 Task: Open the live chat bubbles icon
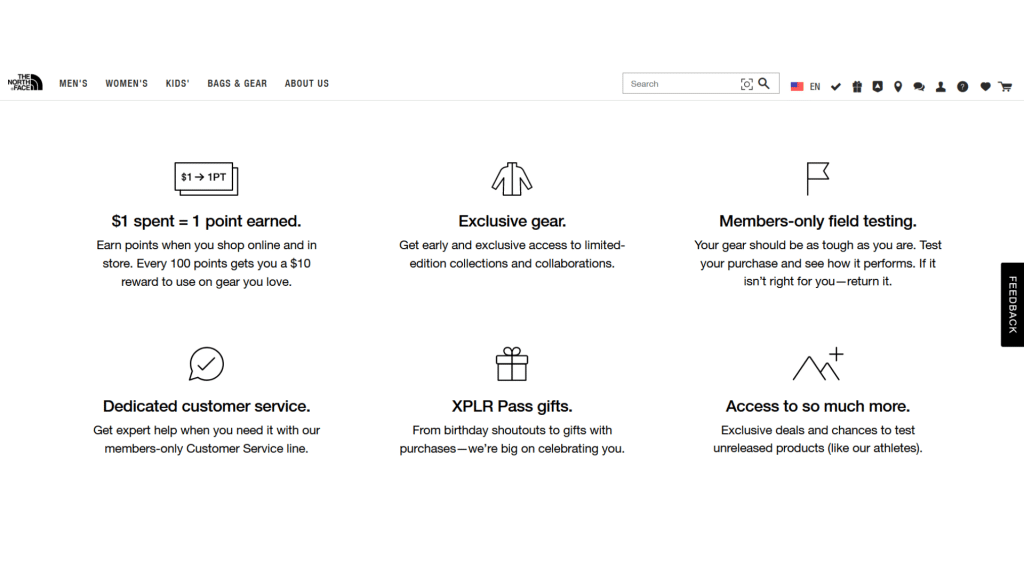(x=919, y=86)
